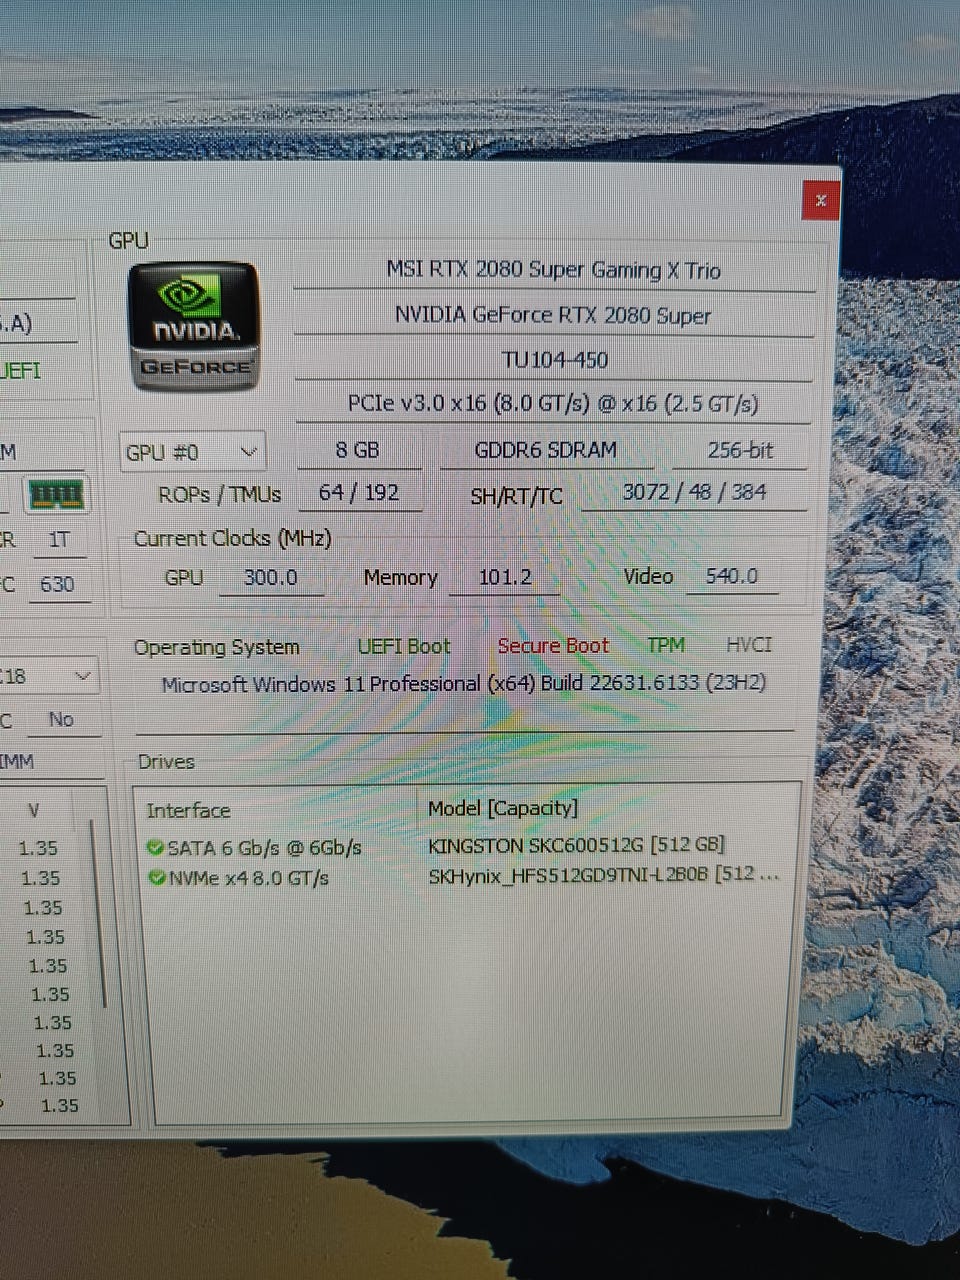Click the Drives section label
This screenshot has width=960, height=1280.
[x=166, y=762]
